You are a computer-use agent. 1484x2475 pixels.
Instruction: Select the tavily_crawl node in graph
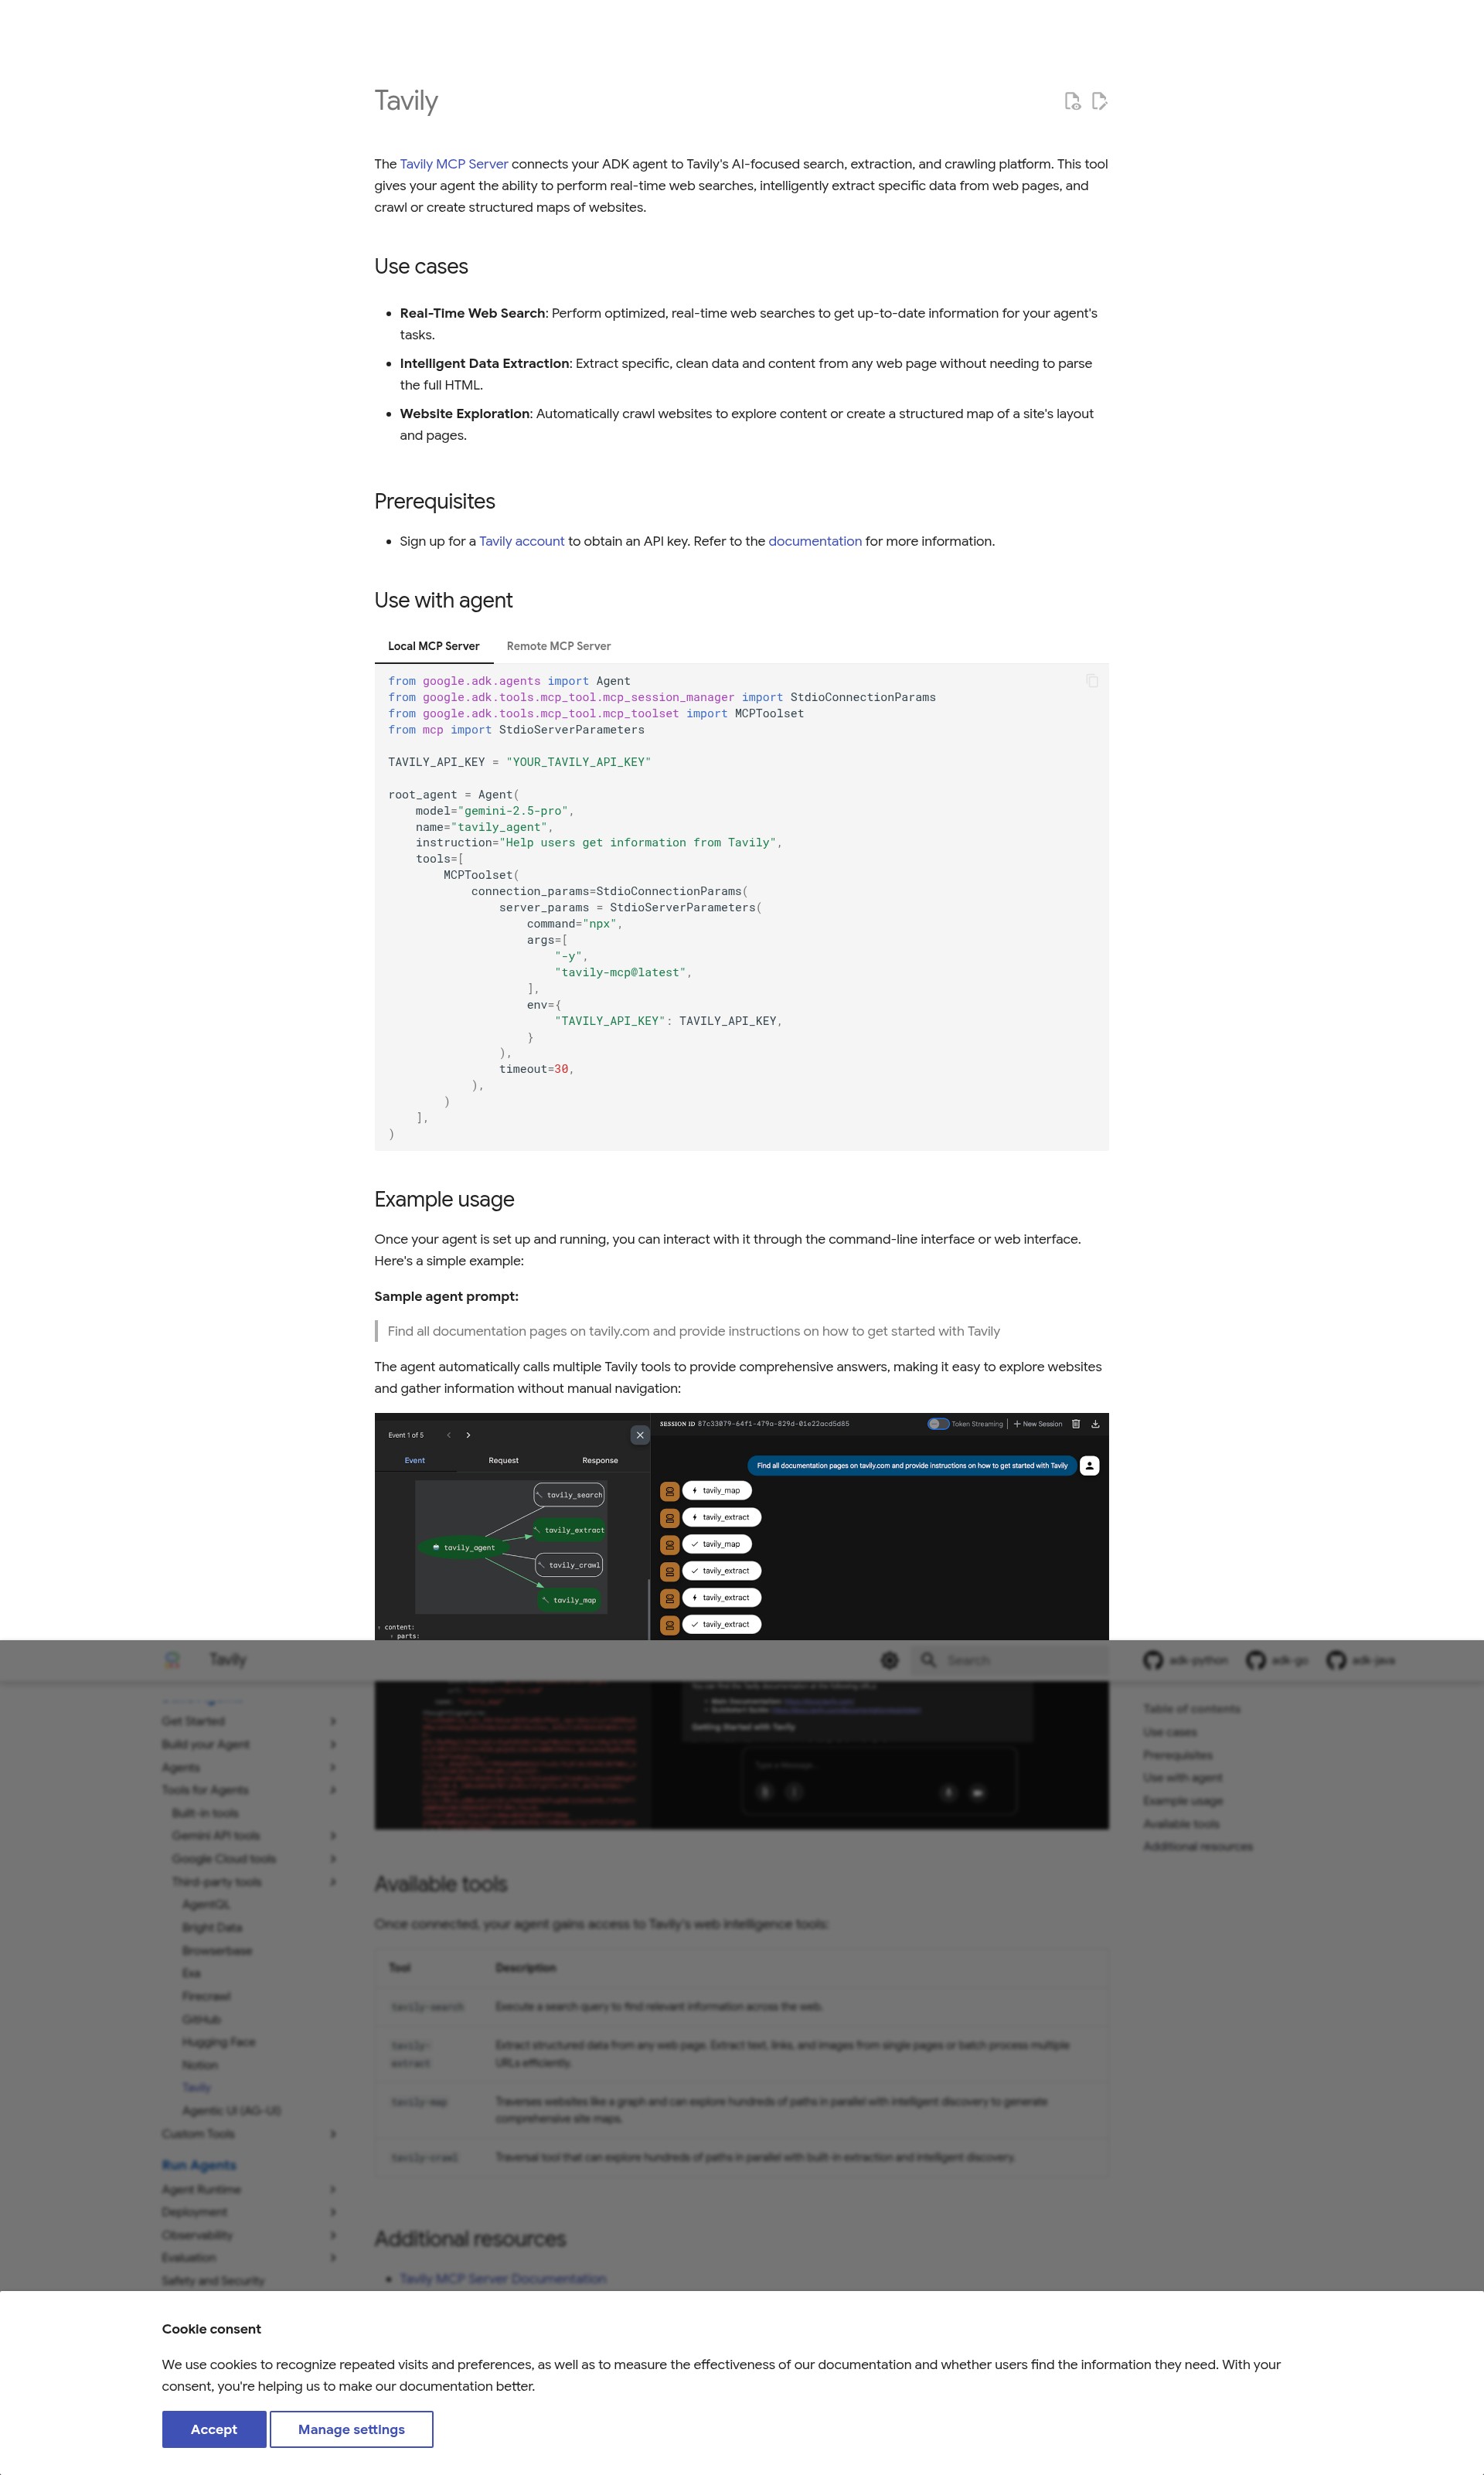coord(569,1565)
